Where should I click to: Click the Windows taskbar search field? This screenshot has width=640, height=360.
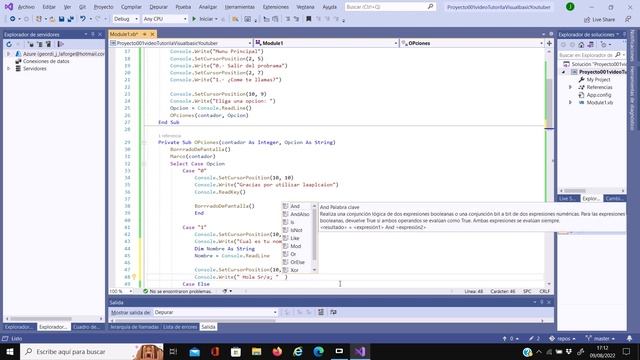(92, 351)
